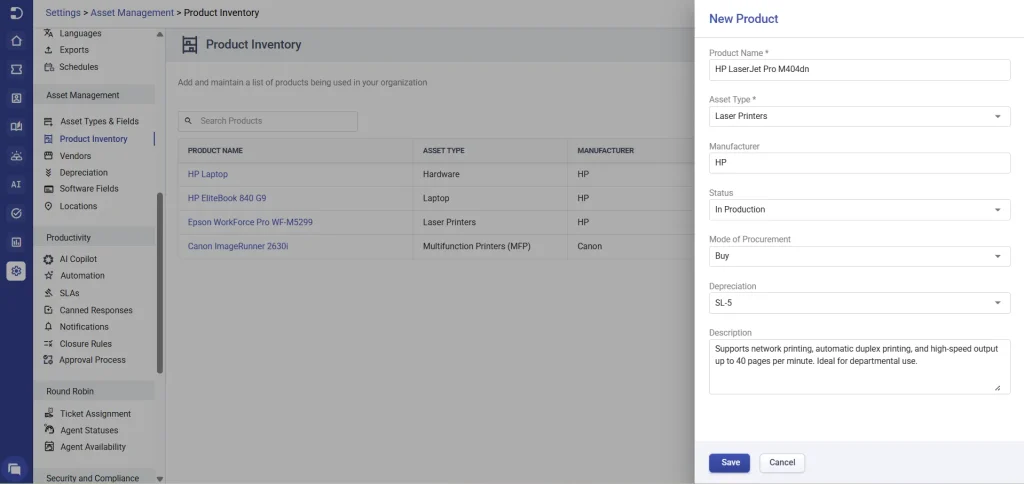Click the Automation icon in sidebar
Screen dimensions: 1024x484
coord(48,276)
